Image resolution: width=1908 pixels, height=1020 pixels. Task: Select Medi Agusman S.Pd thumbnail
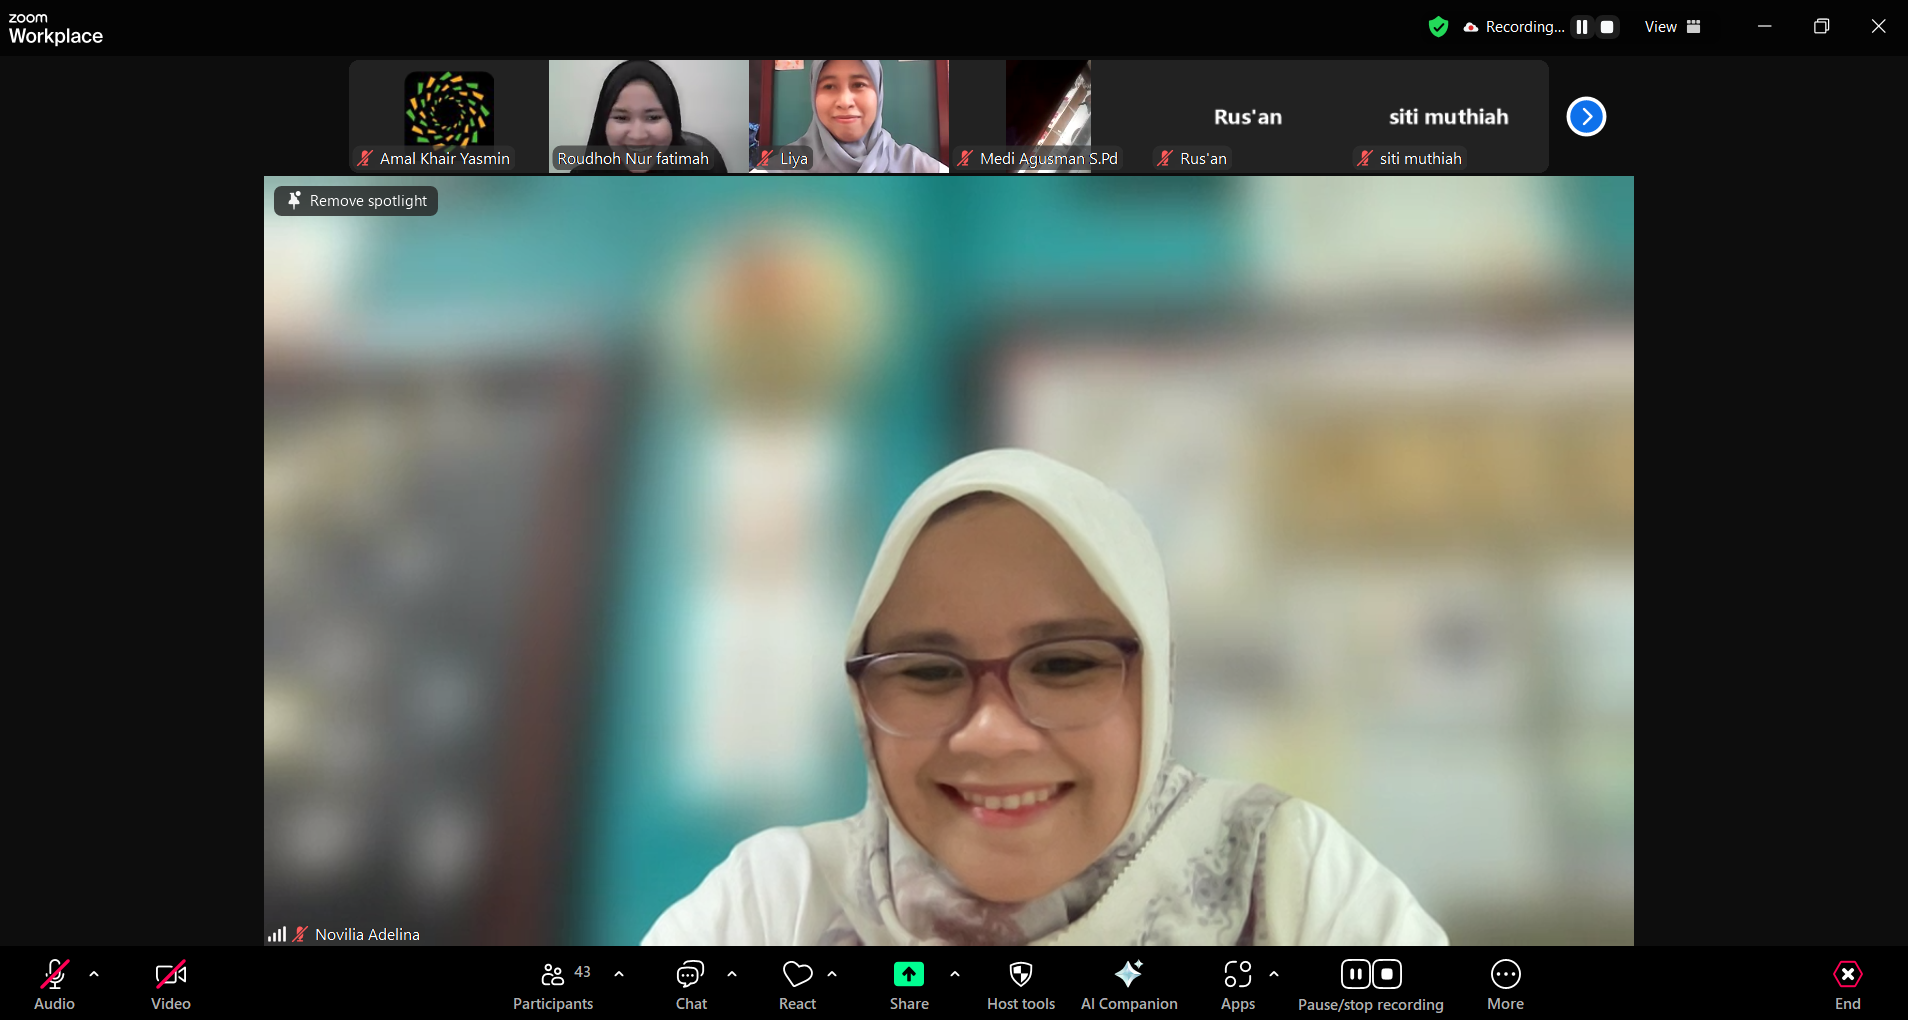pyautogui.click(x=1048, y=116)
